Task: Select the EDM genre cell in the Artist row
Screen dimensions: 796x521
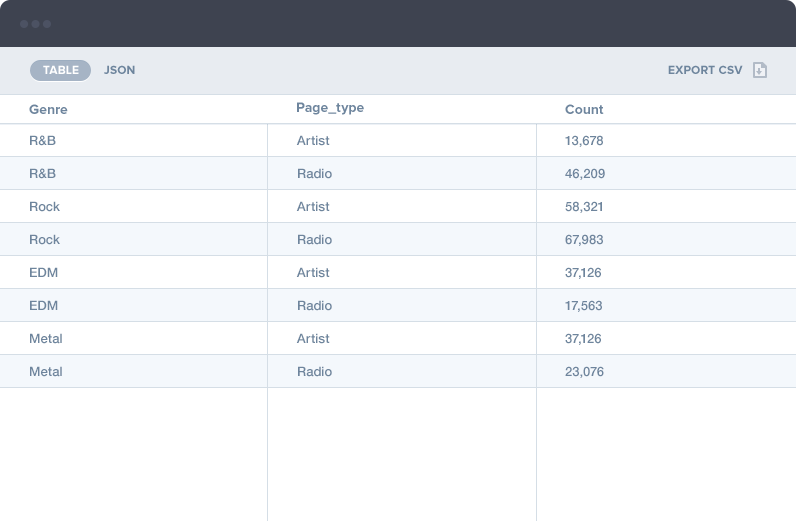Action: click(43, 273)
